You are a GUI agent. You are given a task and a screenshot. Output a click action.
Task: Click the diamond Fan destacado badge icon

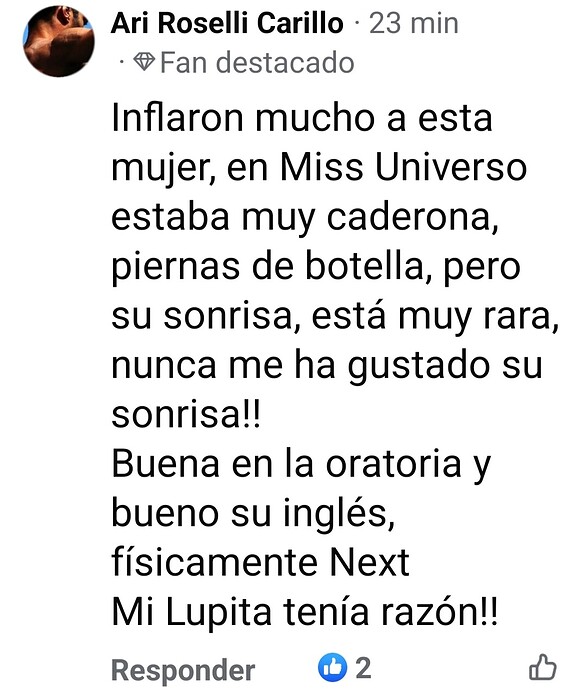[144, 62]
